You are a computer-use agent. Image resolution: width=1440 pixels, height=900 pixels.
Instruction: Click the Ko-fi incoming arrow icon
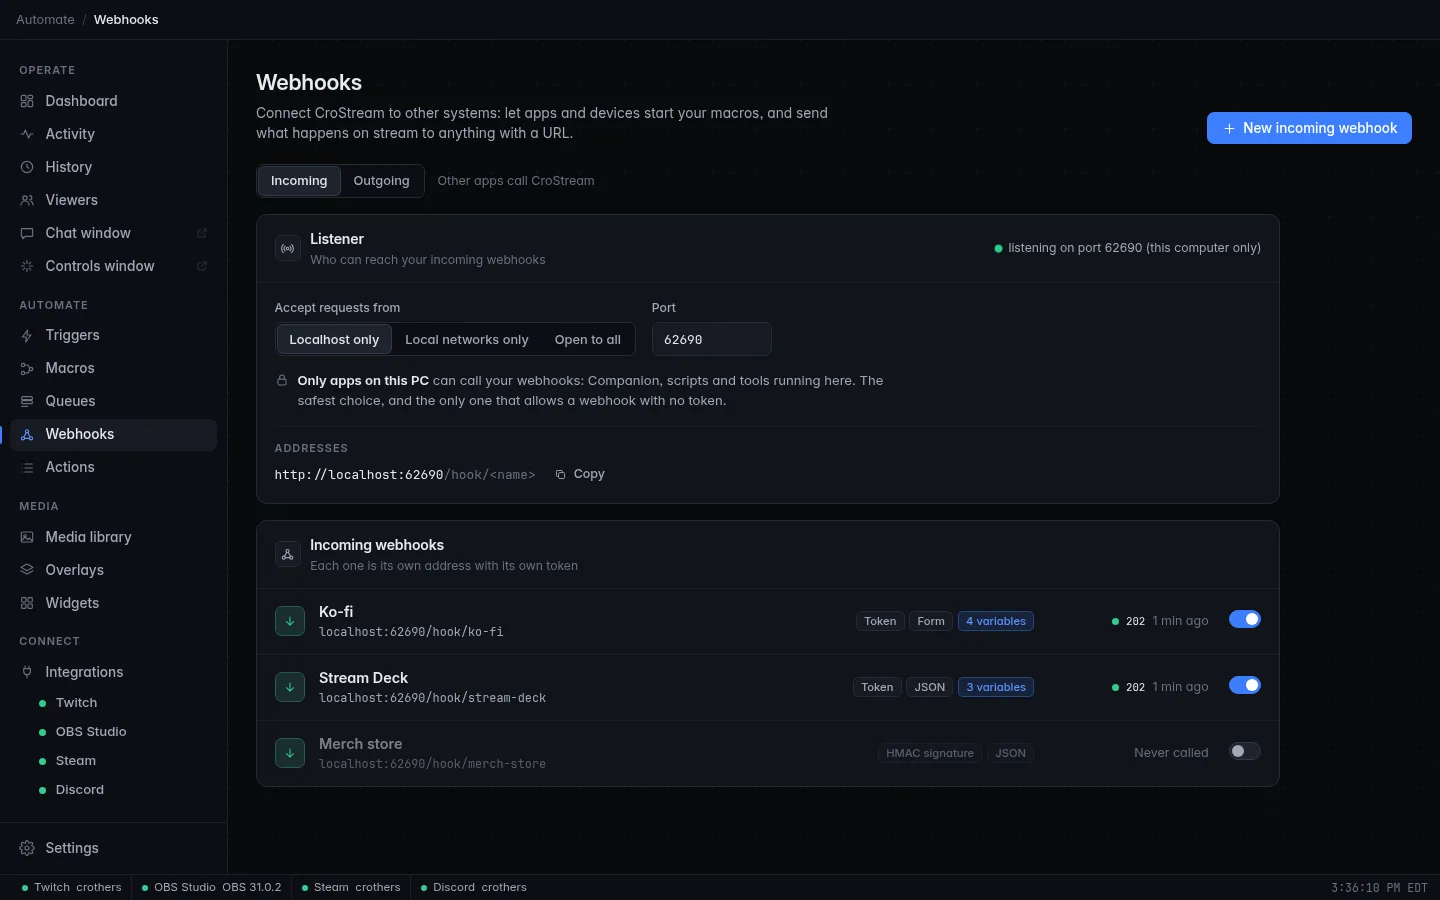point(290,621)
